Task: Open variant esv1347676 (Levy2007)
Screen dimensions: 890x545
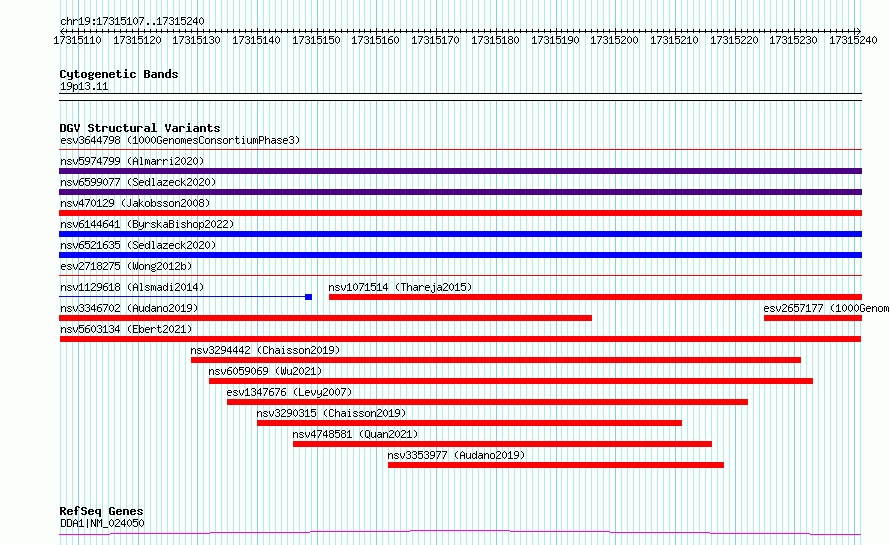Action: point(289,392)
